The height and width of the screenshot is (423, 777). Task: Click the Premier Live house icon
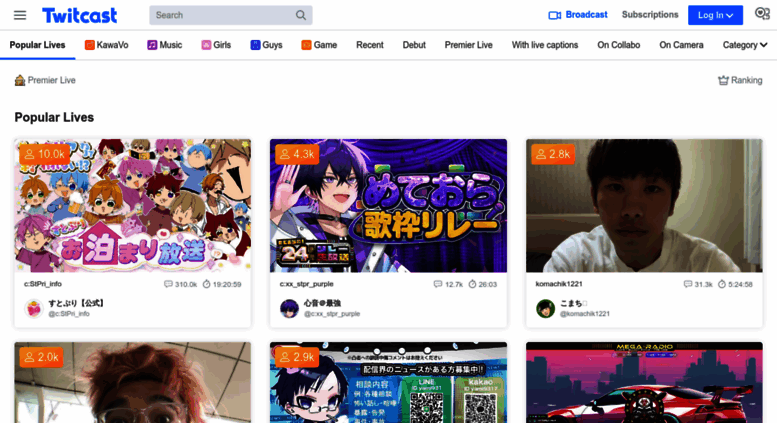tap(20, 80)
